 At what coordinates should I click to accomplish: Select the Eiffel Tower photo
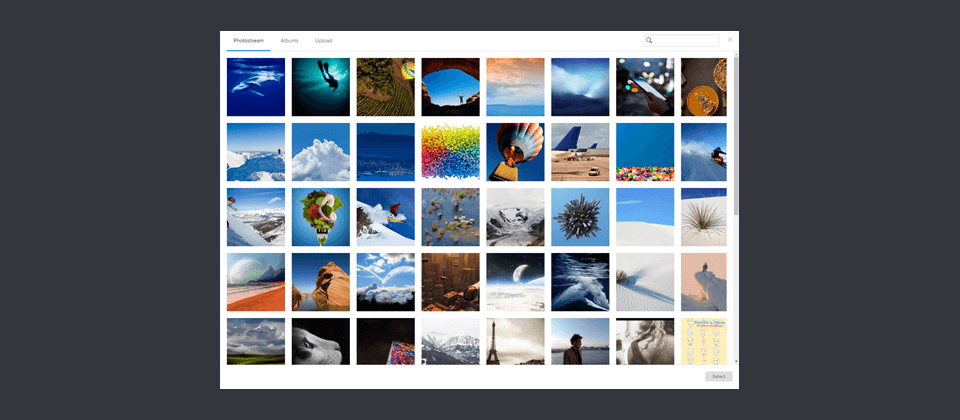[x=516, y=342]
